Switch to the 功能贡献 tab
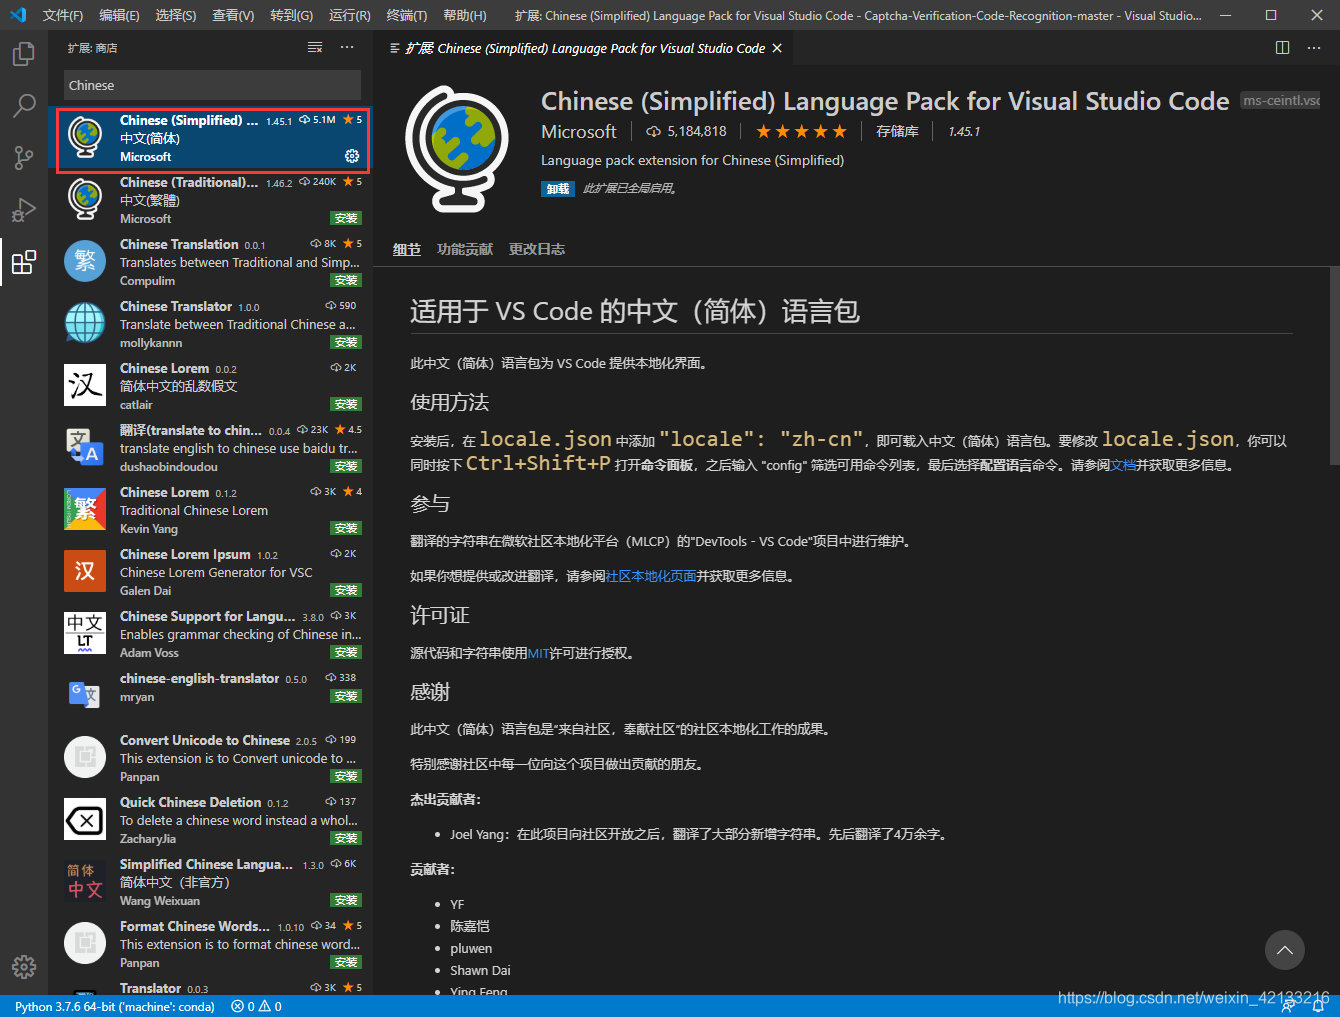This screenshot has width=1340, height=1017. click(465, 249)
